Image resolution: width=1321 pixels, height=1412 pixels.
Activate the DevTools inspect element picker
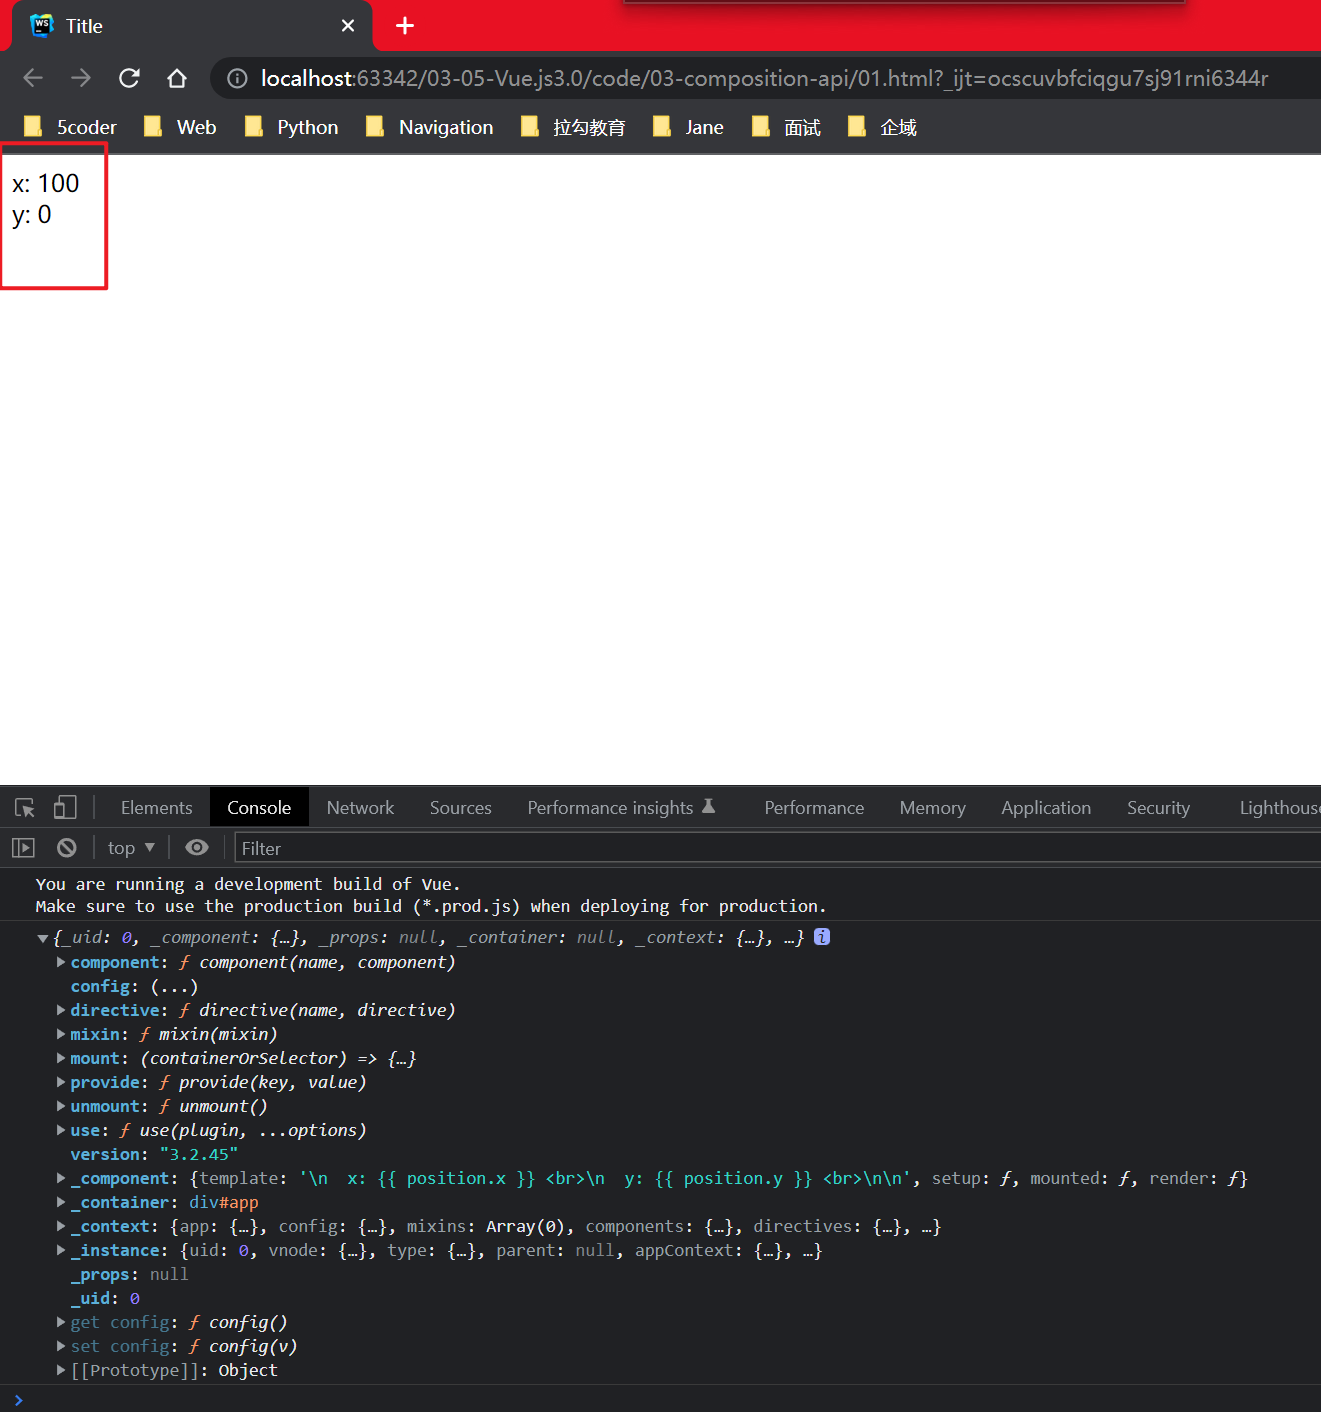coord(25,807)
